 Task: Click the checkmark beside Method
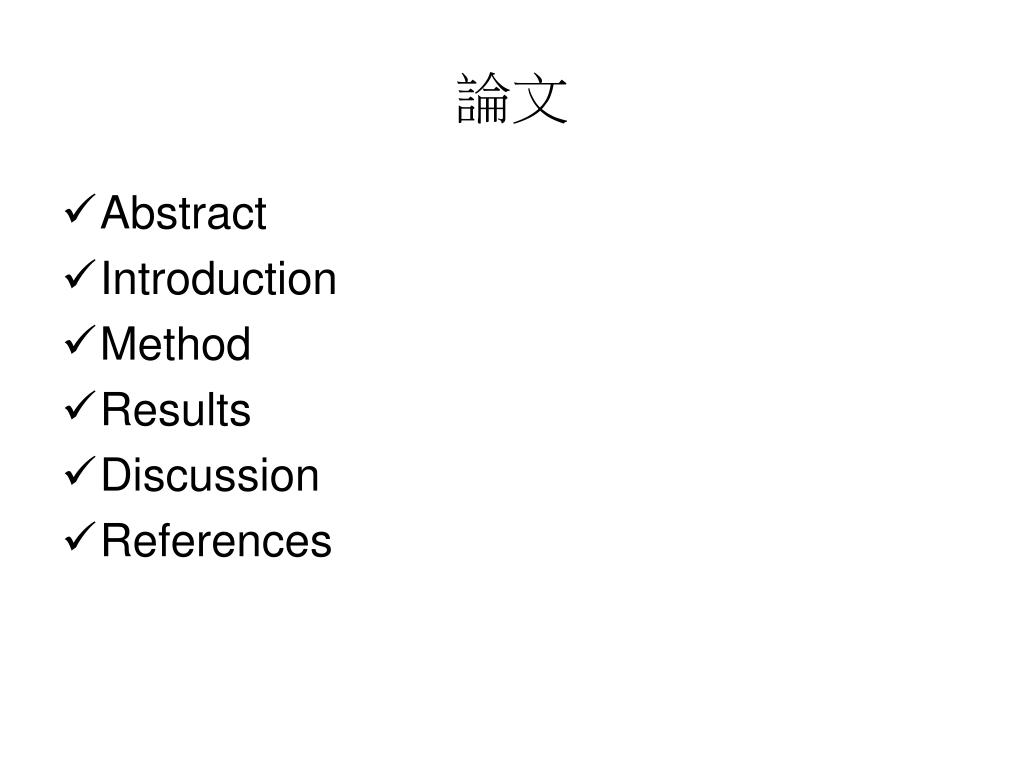80,340
